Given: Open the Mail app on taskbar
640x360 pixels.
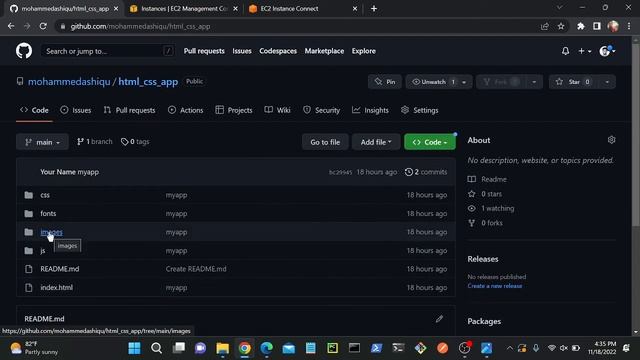Looking at the screenshot, I should [x=289, y=348].
